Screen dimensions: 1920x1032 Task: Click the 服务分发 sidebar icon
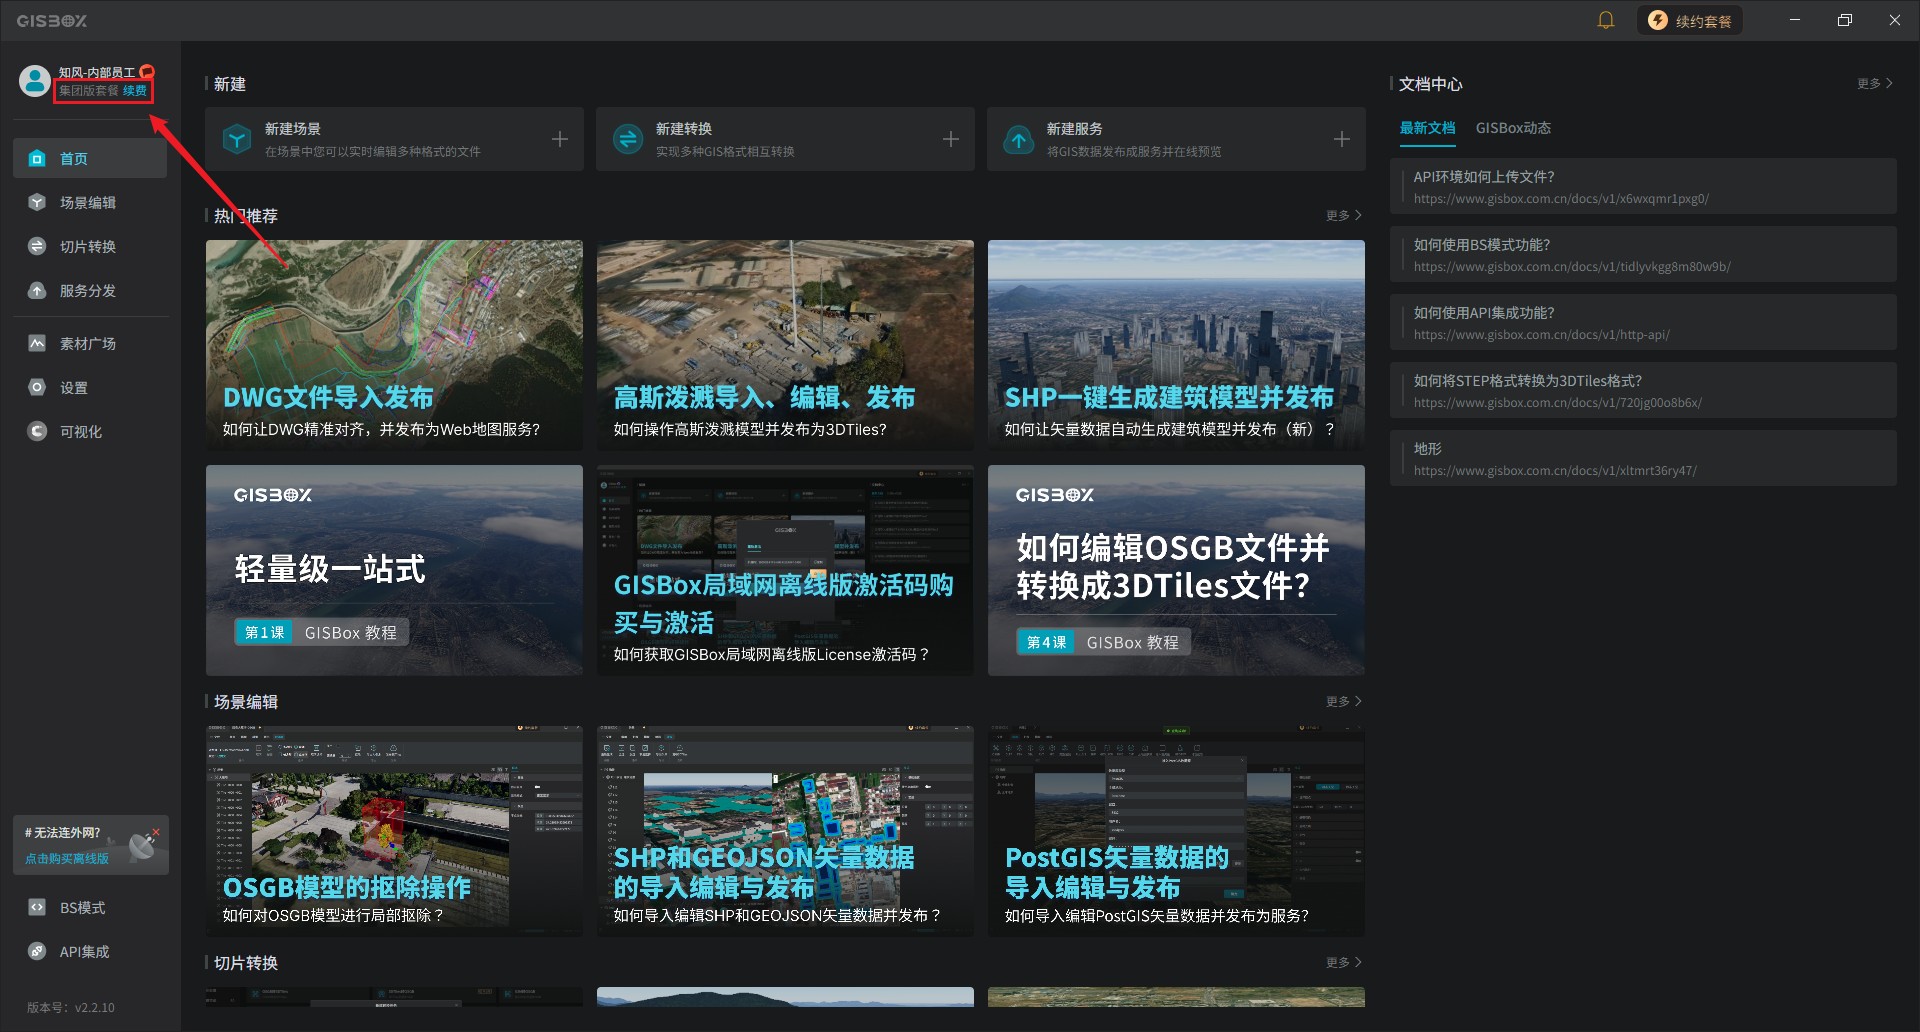(x=37, y=290)
